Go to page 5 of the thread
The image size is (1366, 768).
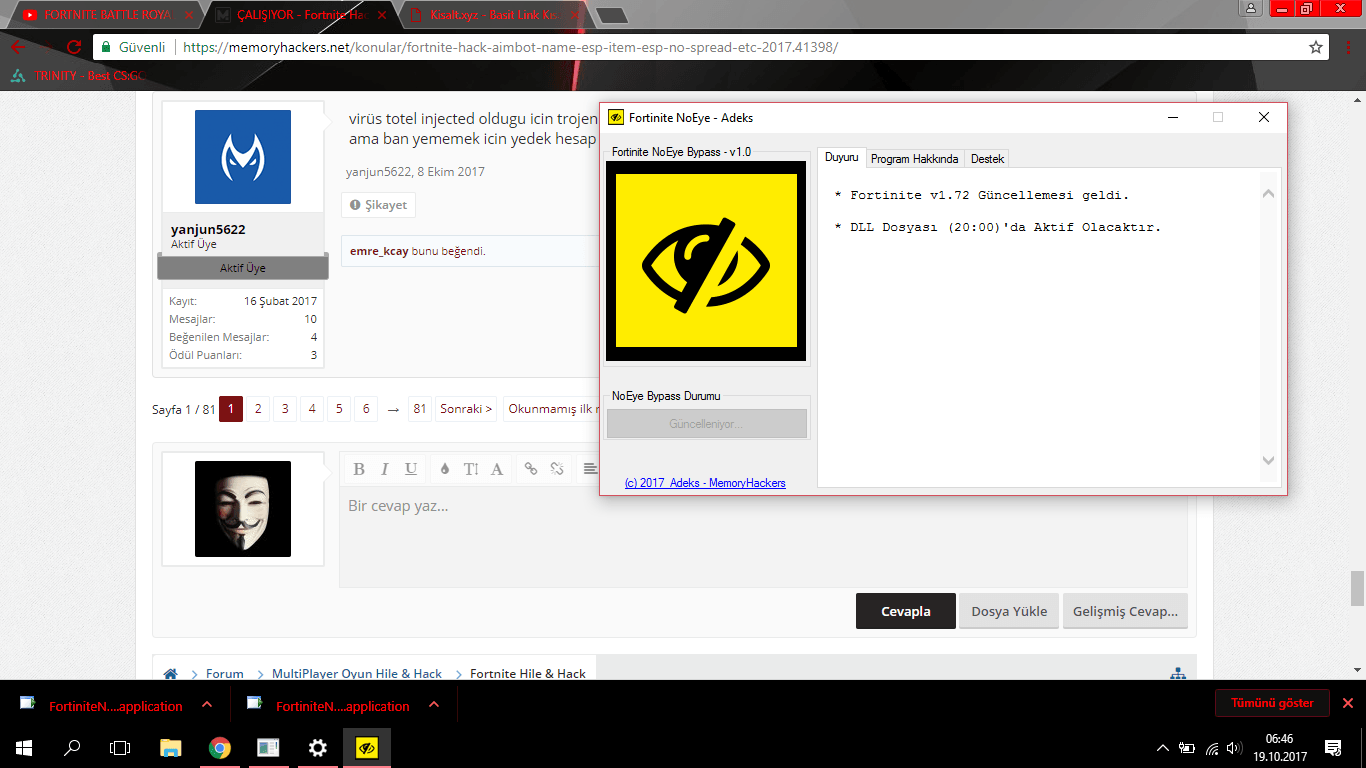click(339, 409)
